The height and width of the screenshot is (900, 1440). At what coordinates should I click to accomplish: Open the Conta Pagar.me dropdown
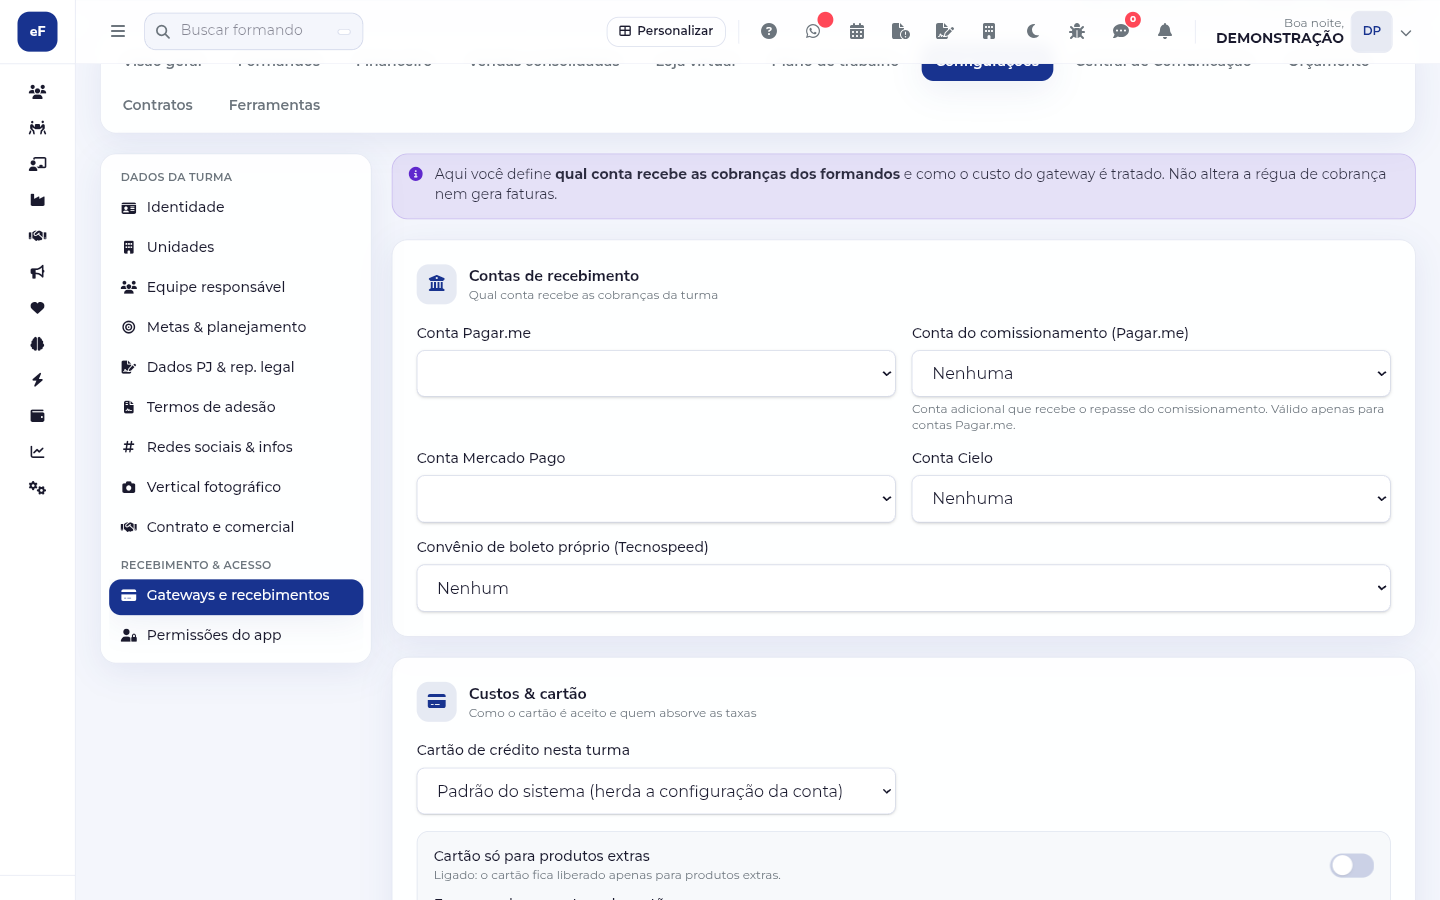coord(656,373)
